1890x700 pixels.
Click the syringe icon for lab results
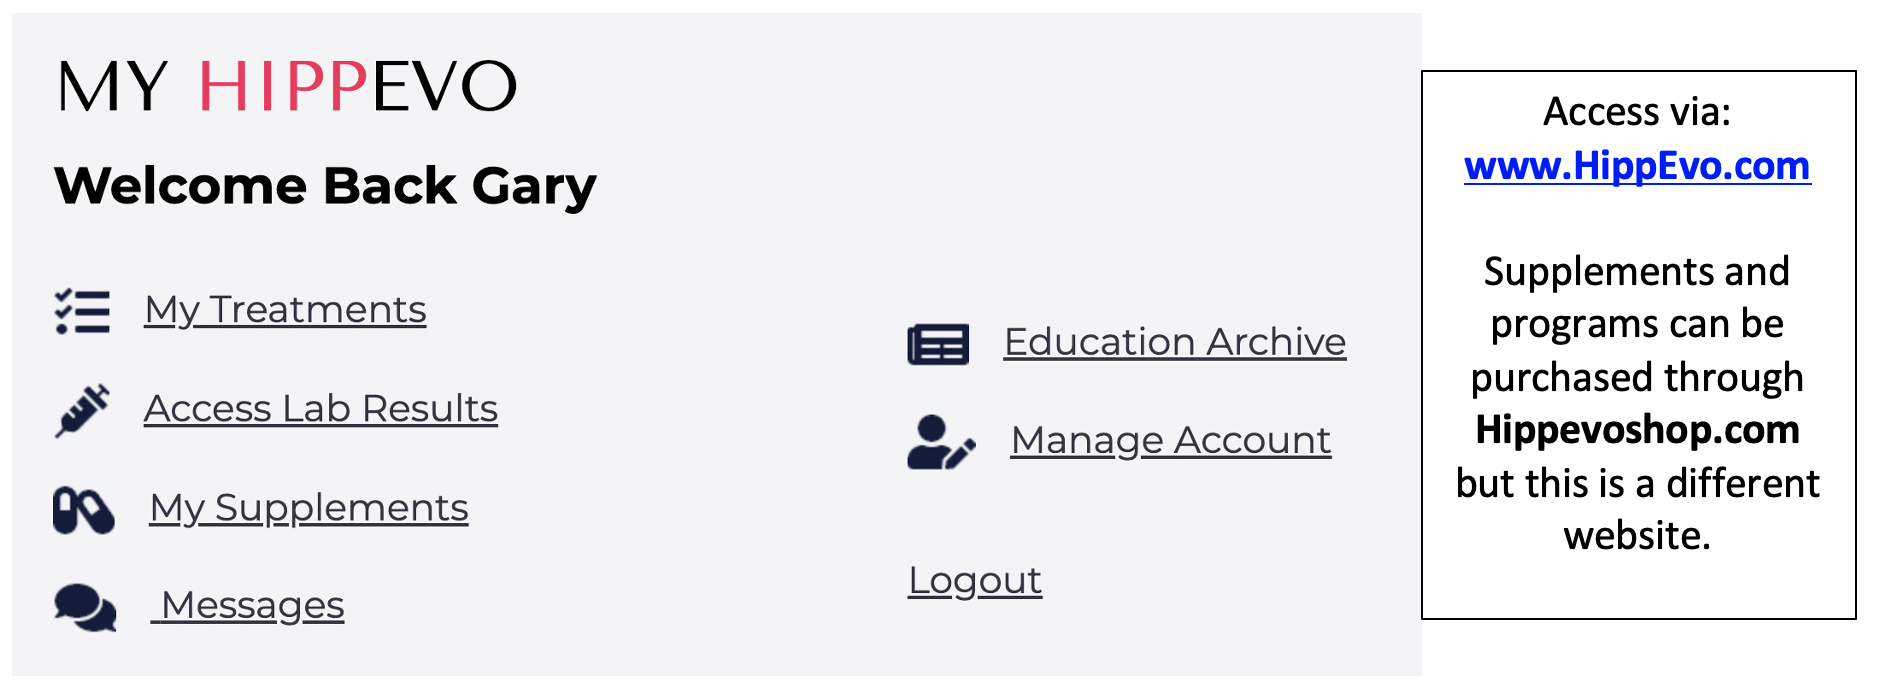click(82, 410)
